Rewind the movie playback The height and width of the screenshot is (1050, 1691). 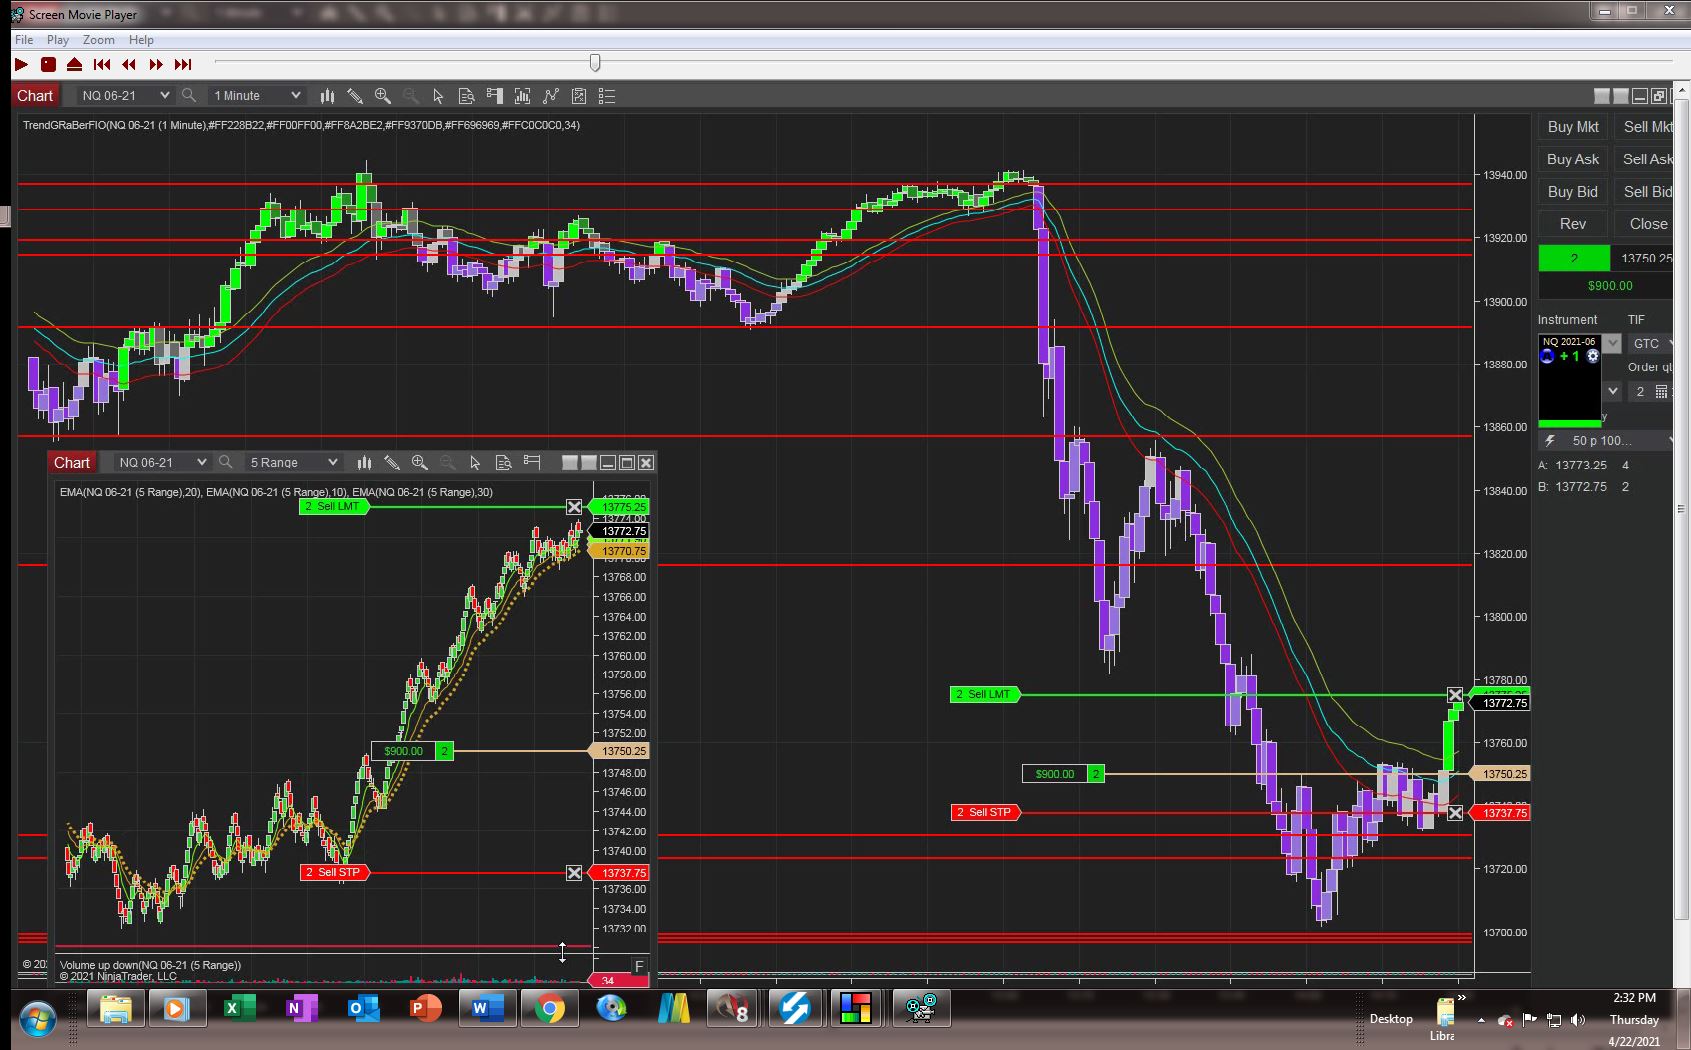129,64
